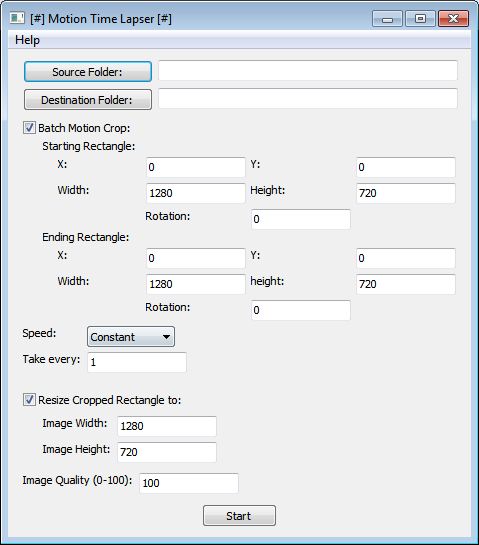This screenshot has height=545, width=479.
Task: Toggle the Batch Motion Crop checkbox
Action: coord(29,128)
